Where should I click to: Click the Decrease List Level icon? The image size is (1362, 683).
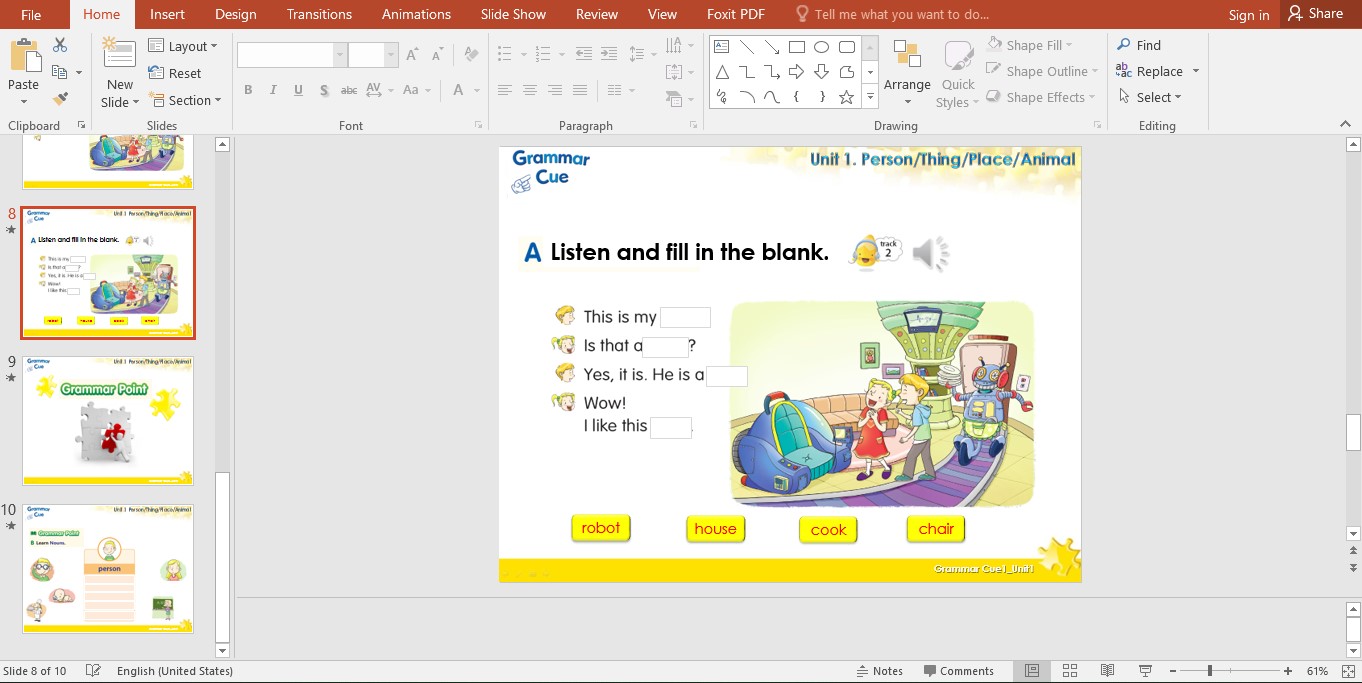tap(584, 54)
